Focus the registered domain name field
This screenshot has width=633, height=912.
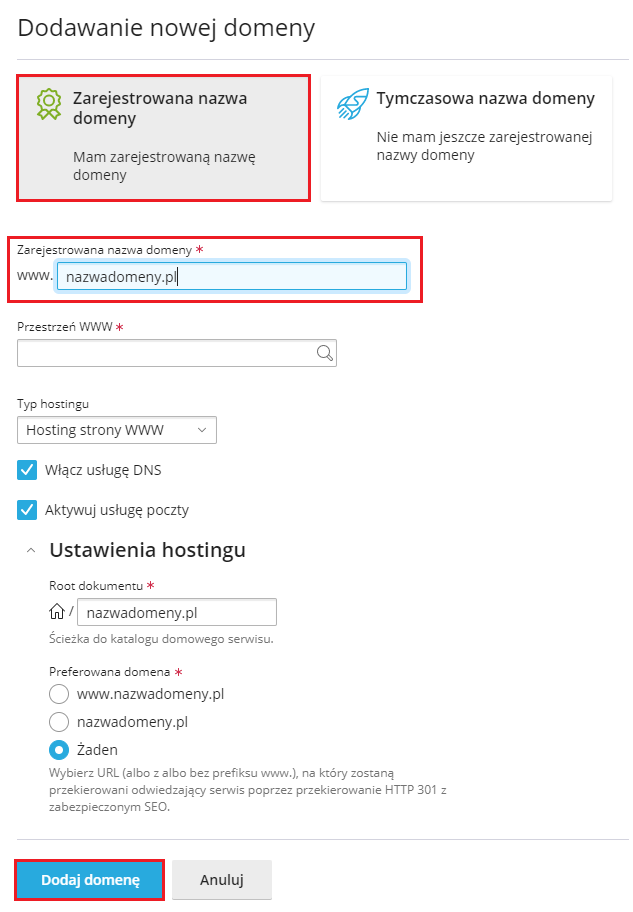pyautogui.click(x=232, y=276)
